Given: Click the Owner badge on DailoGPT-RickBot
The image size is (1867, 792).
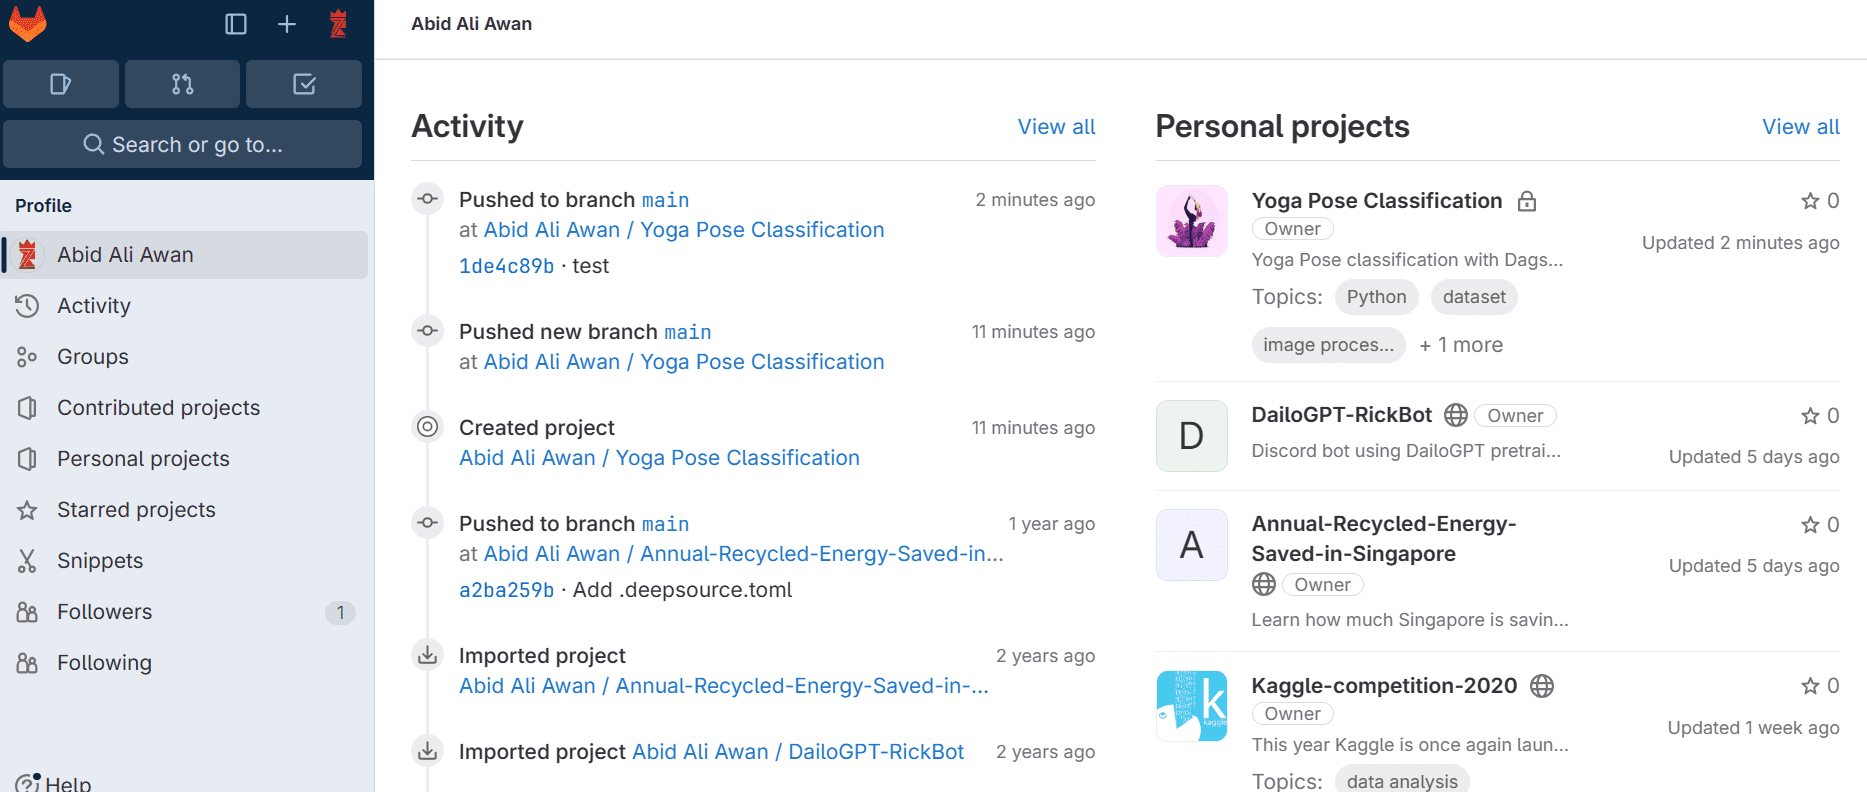Looking at the screenshot, I should 1515,416.
